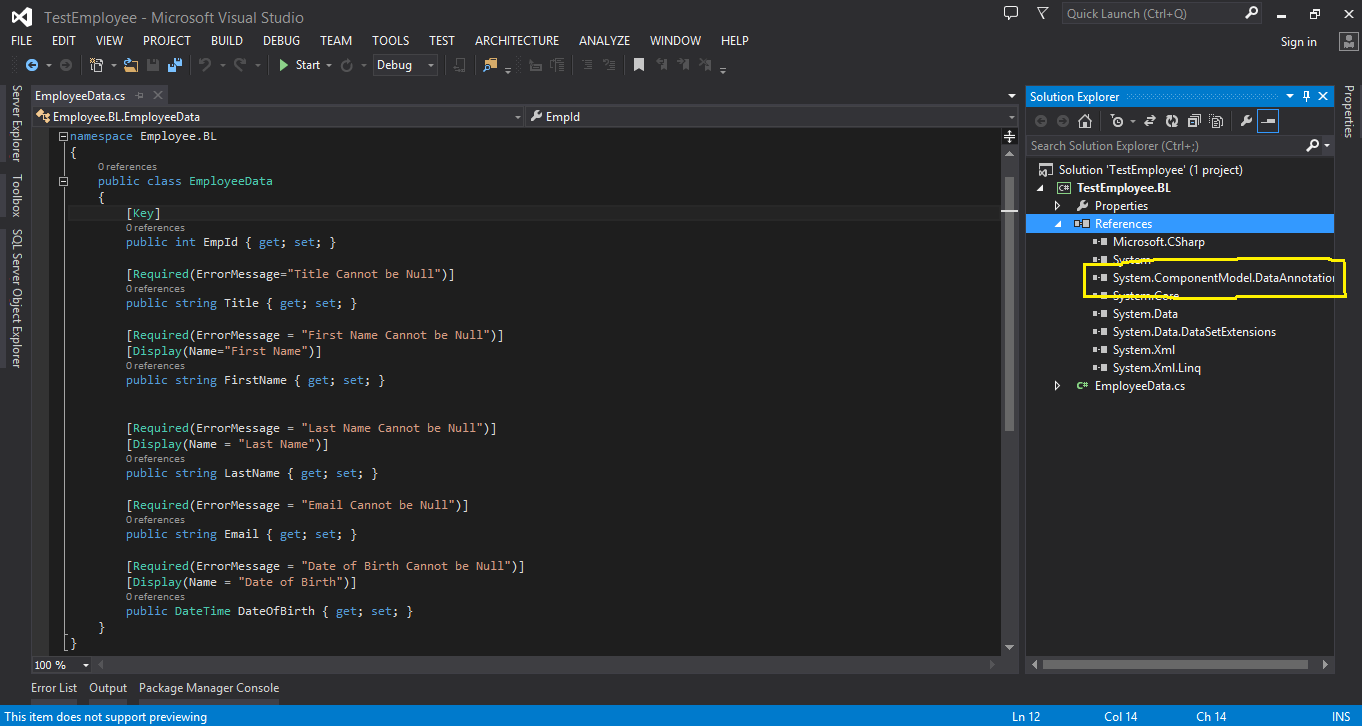
Task: Click the Sign in link
Action: pyautogui.click(x=1298, y=41)
